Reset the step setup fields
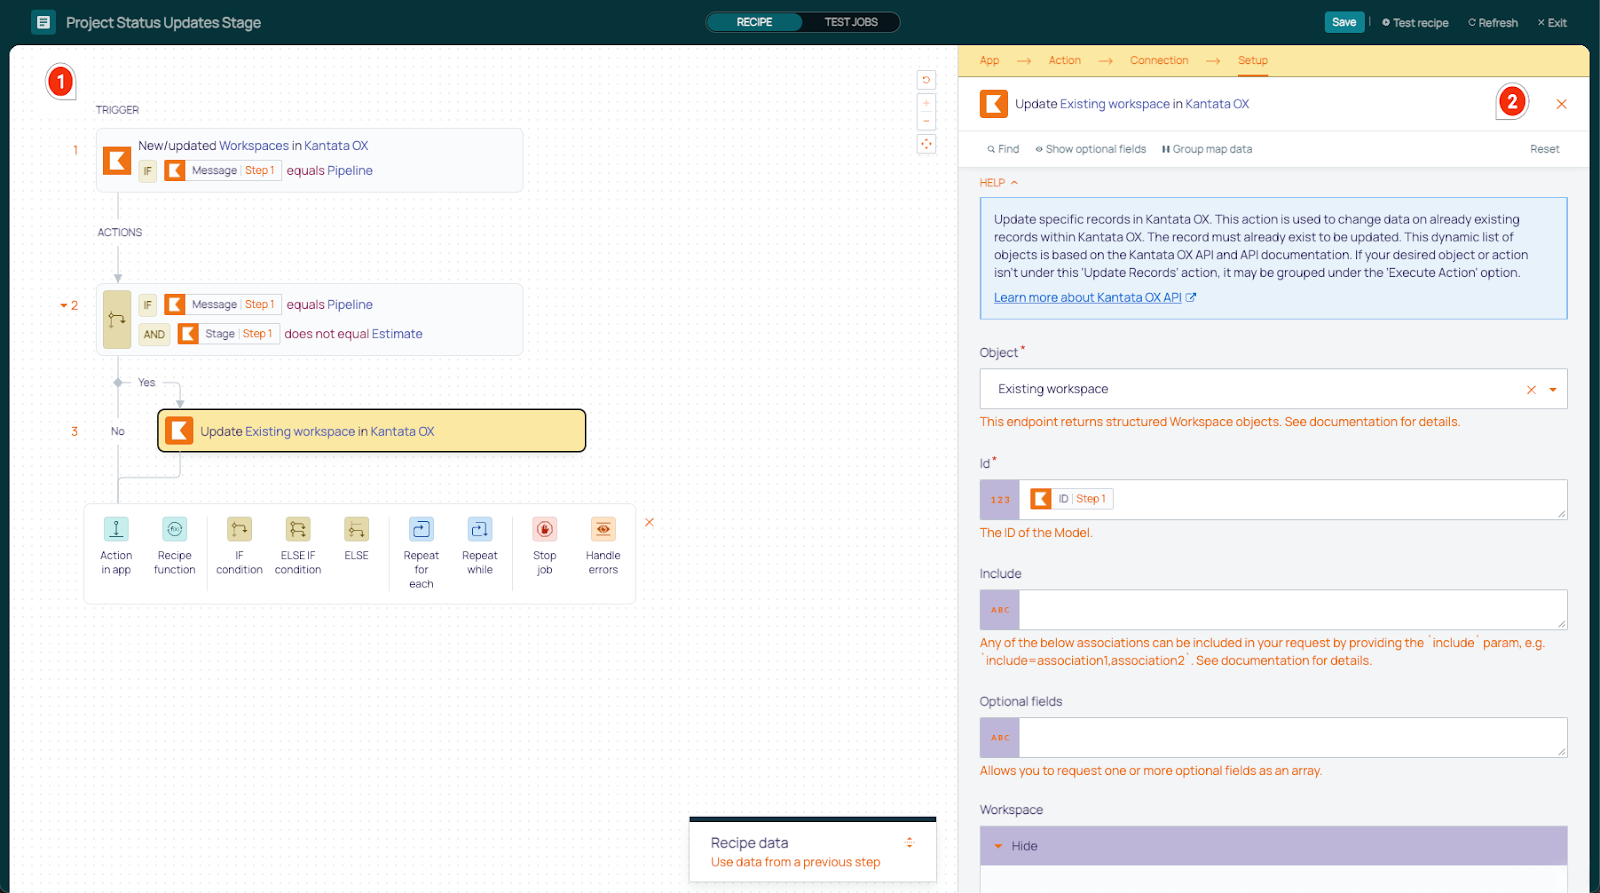Image resolution: width=1600 pixels, height=893 pixels. click(x=1544, y=149)
